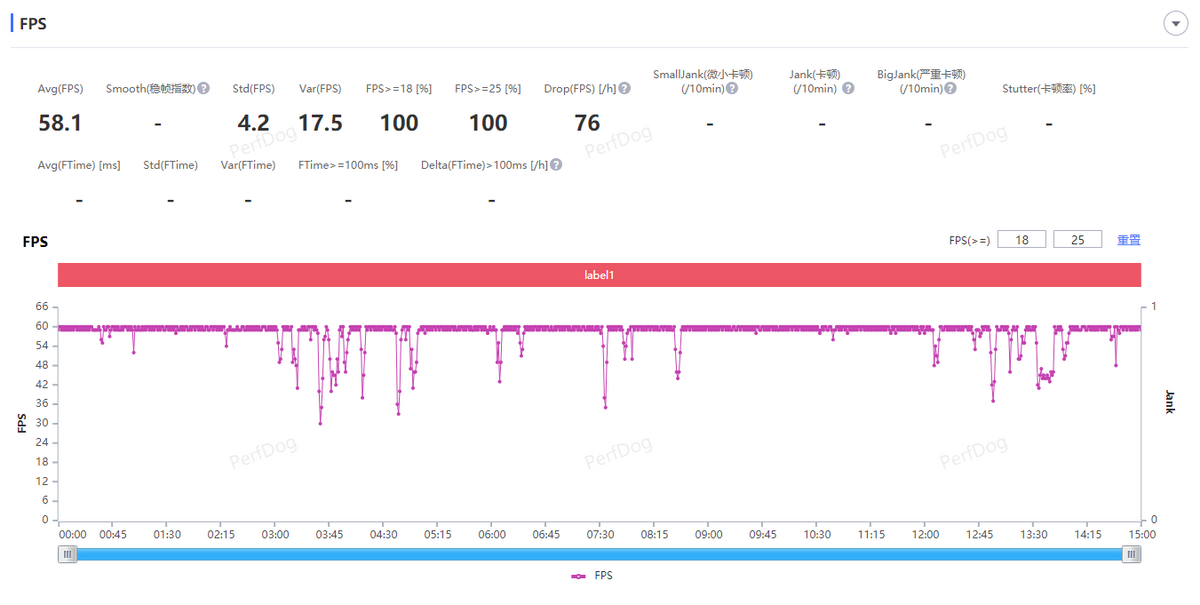Click left handle of time range slider

[67, 554]
